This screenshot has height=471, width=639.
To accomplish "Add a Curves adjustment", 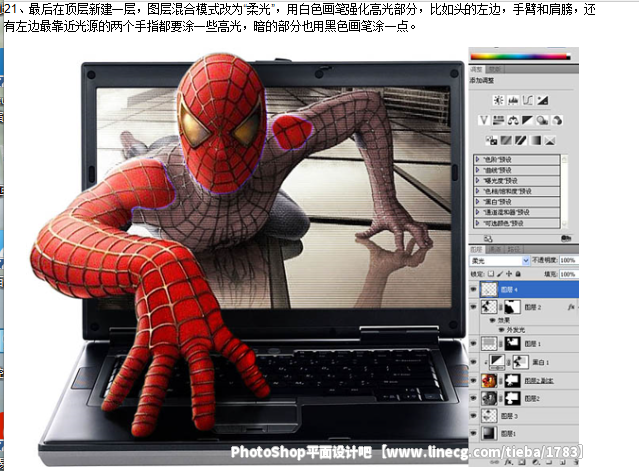I will pyautogui.click(x=527, y=100).
